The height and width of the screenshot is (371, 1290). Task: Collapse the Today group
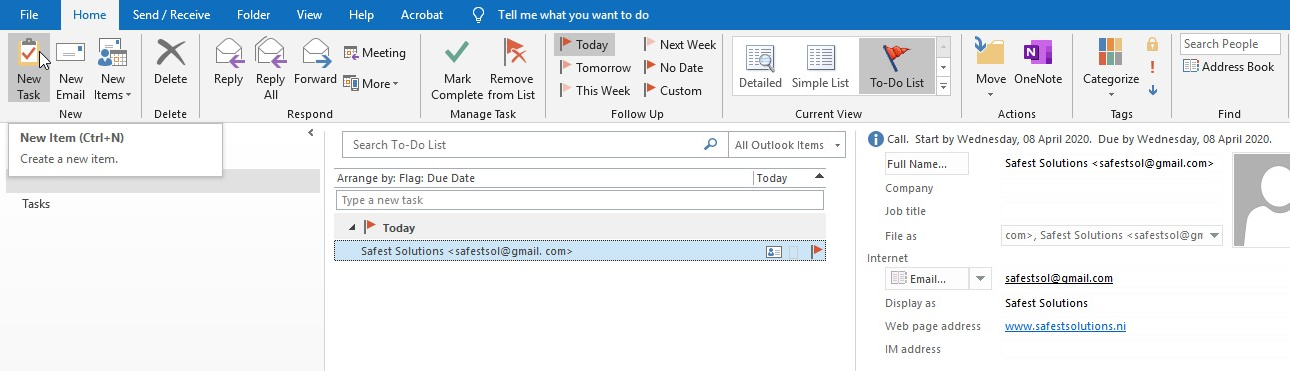pyautogui.click(x=351, y=228)
